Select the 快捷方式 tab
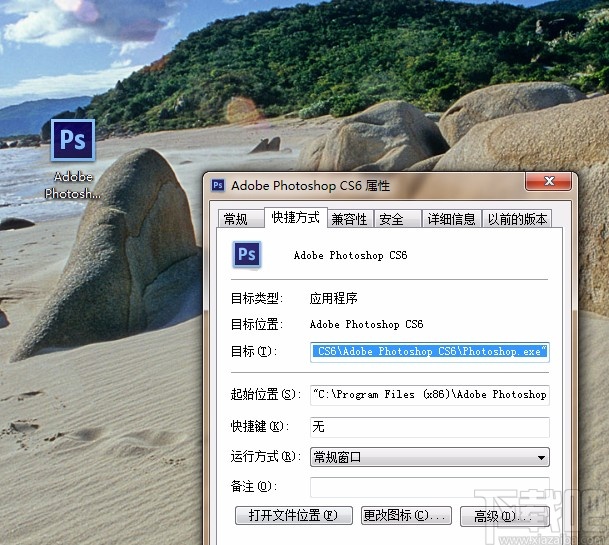609x545 pixels. point(296,218)
